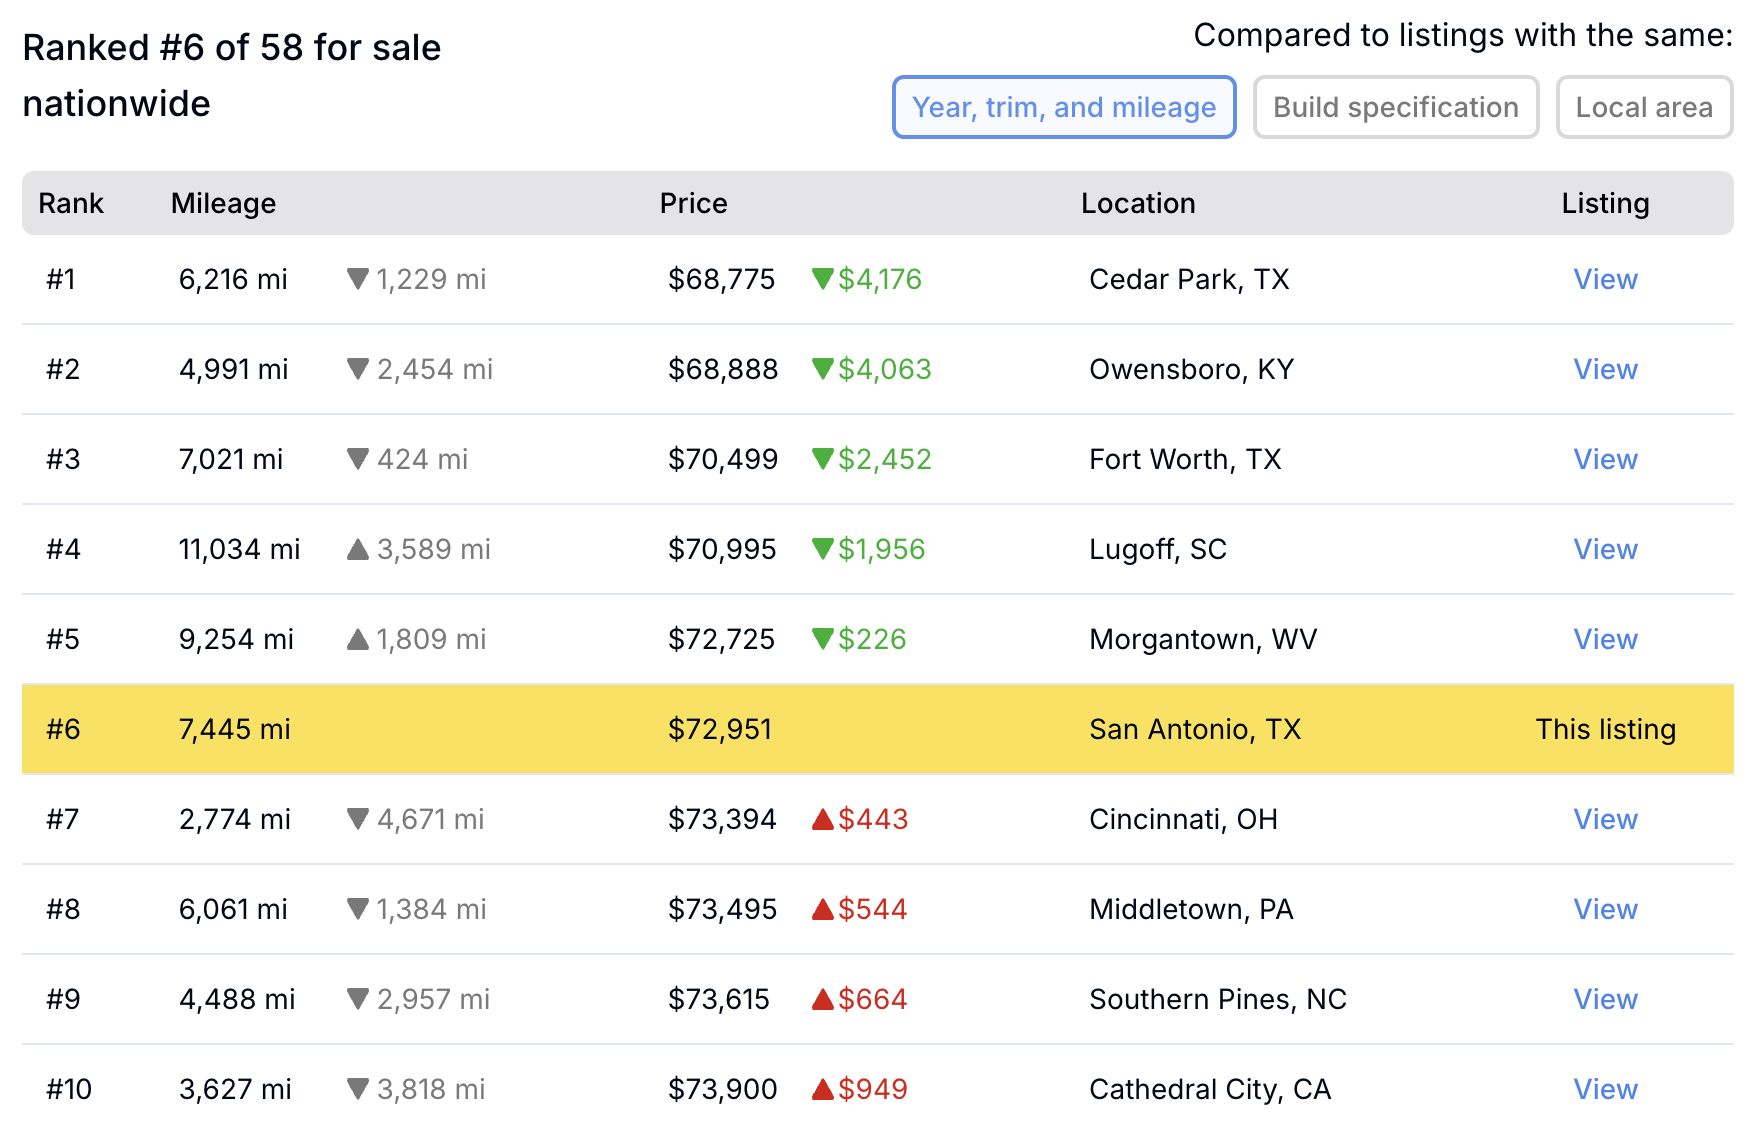The width and height of the screenshot is (1756, 1138).
Task: View the Middletown, PA listing
Action: [x=1605, y=909]
